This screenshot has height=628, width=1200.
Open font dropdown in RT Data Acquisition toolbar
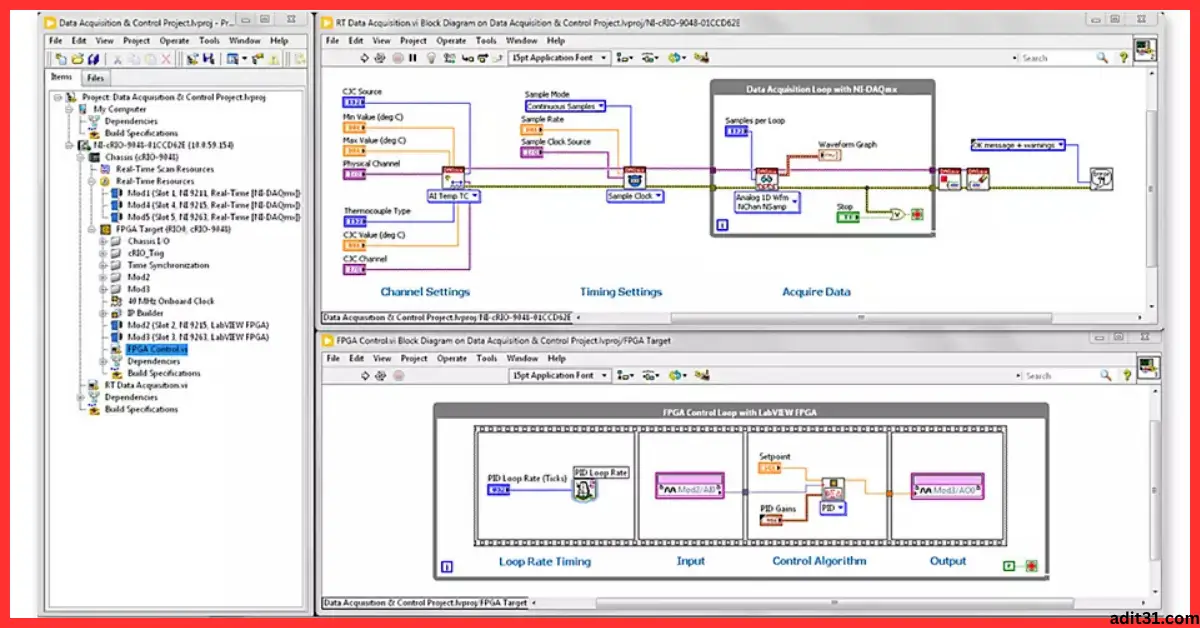[558, 58]
